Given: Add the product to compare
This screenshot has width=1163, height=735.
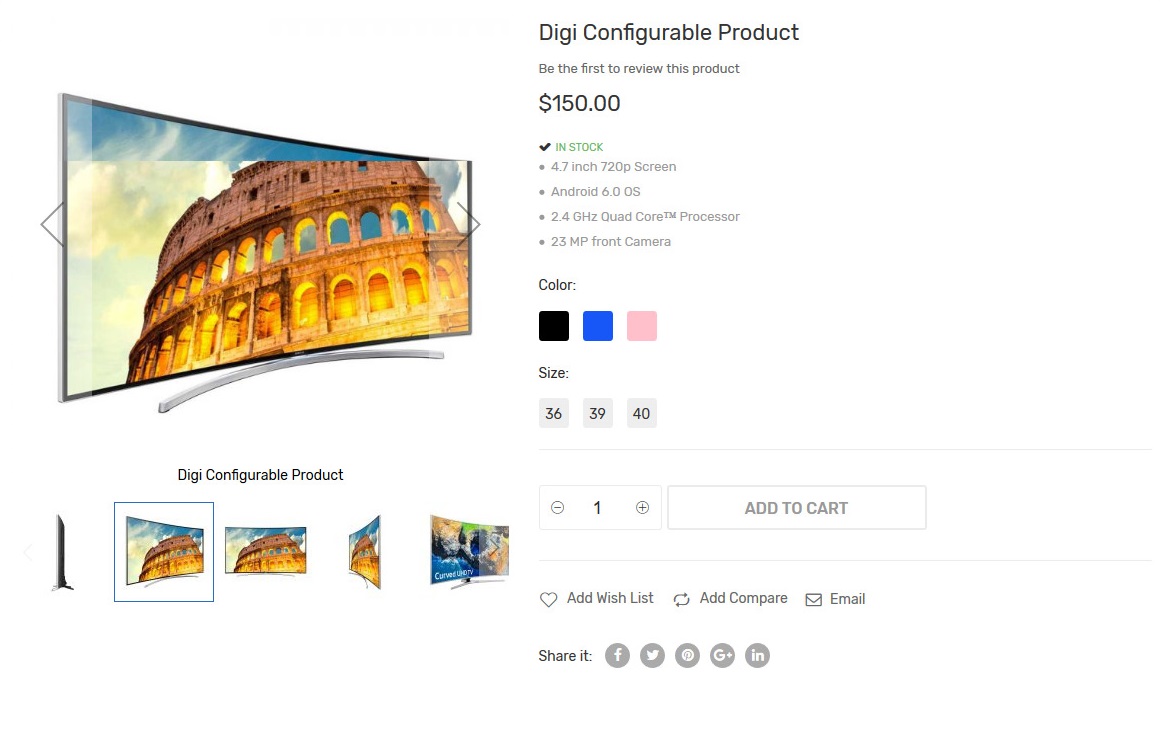Looking at the screenshot, I should [730, 599].
